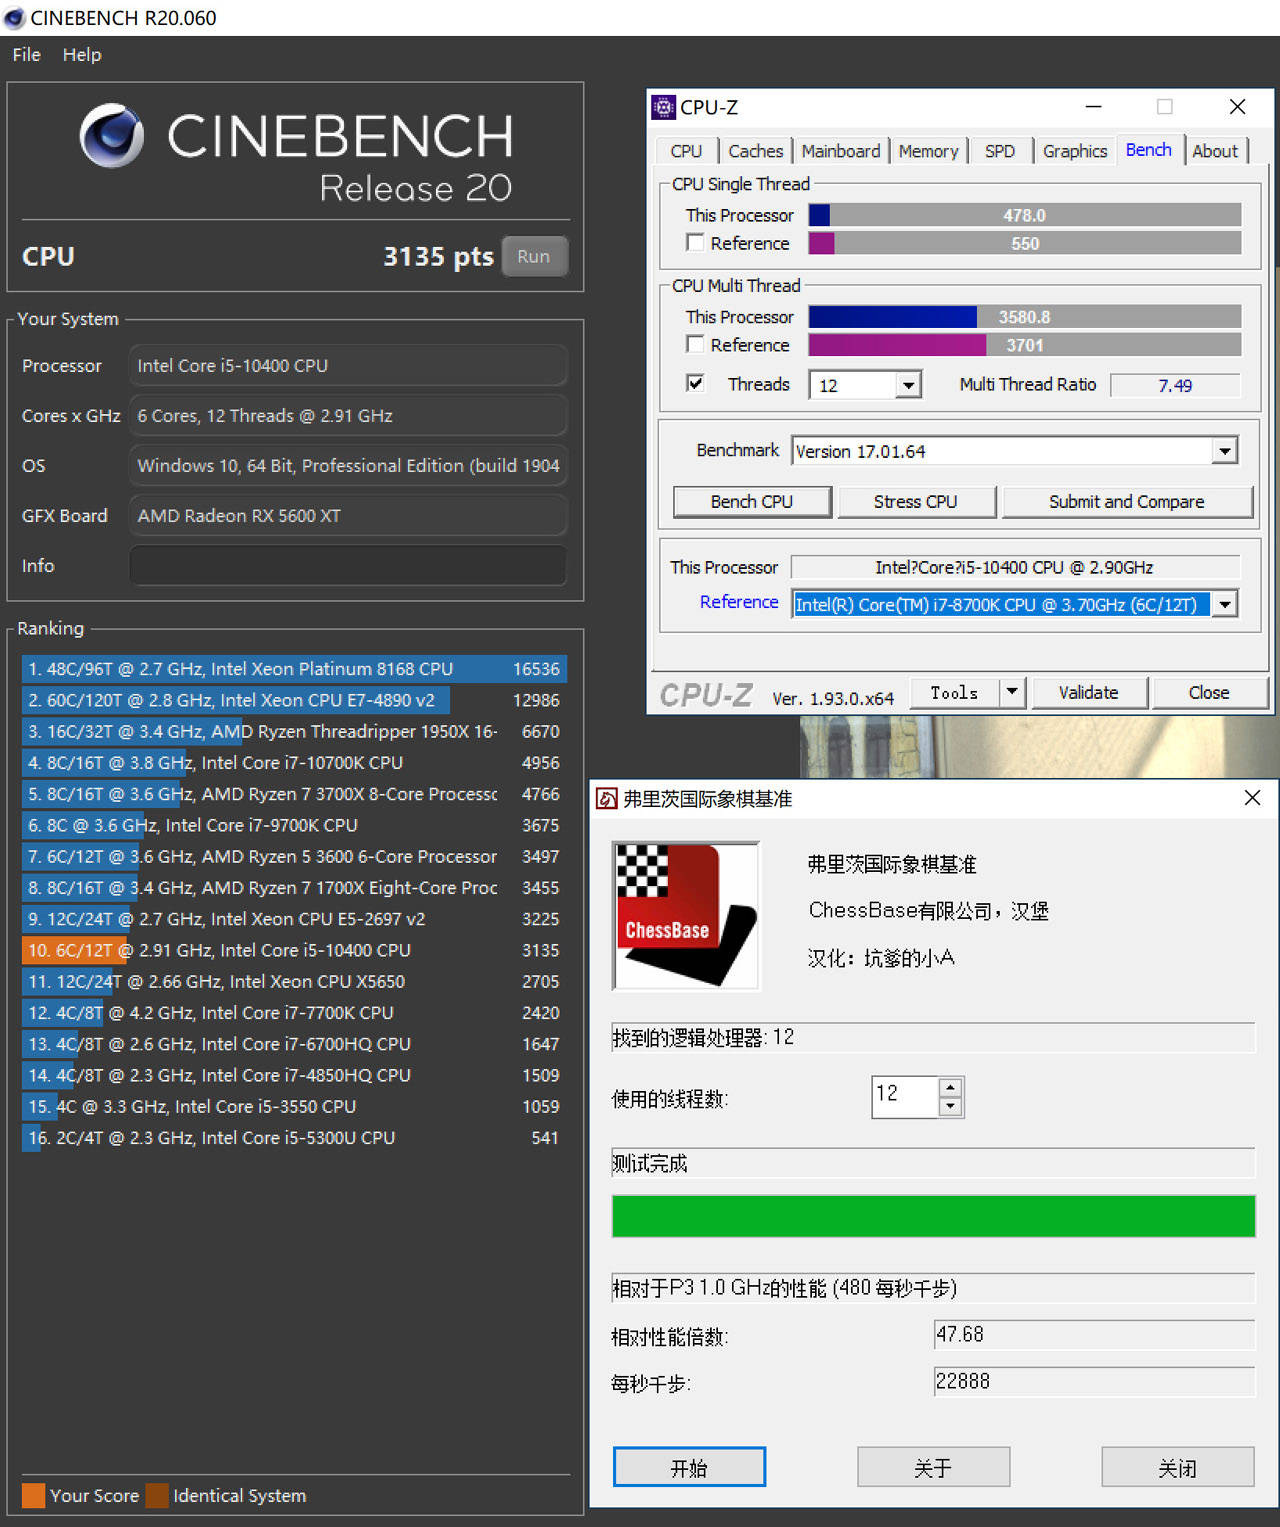Viewport: 1280px width, 1527px height.
Task: Click the ChessBase logo image
Action: 686,916
